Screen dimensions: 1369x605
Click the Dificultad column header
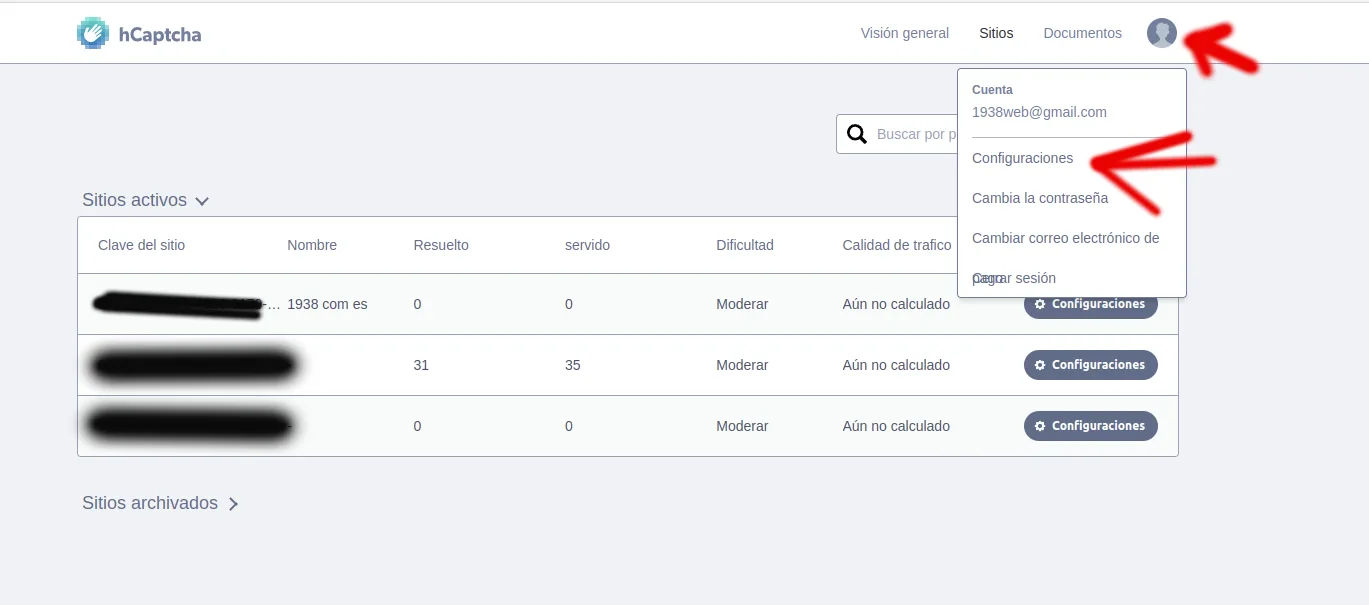[745, 245]
